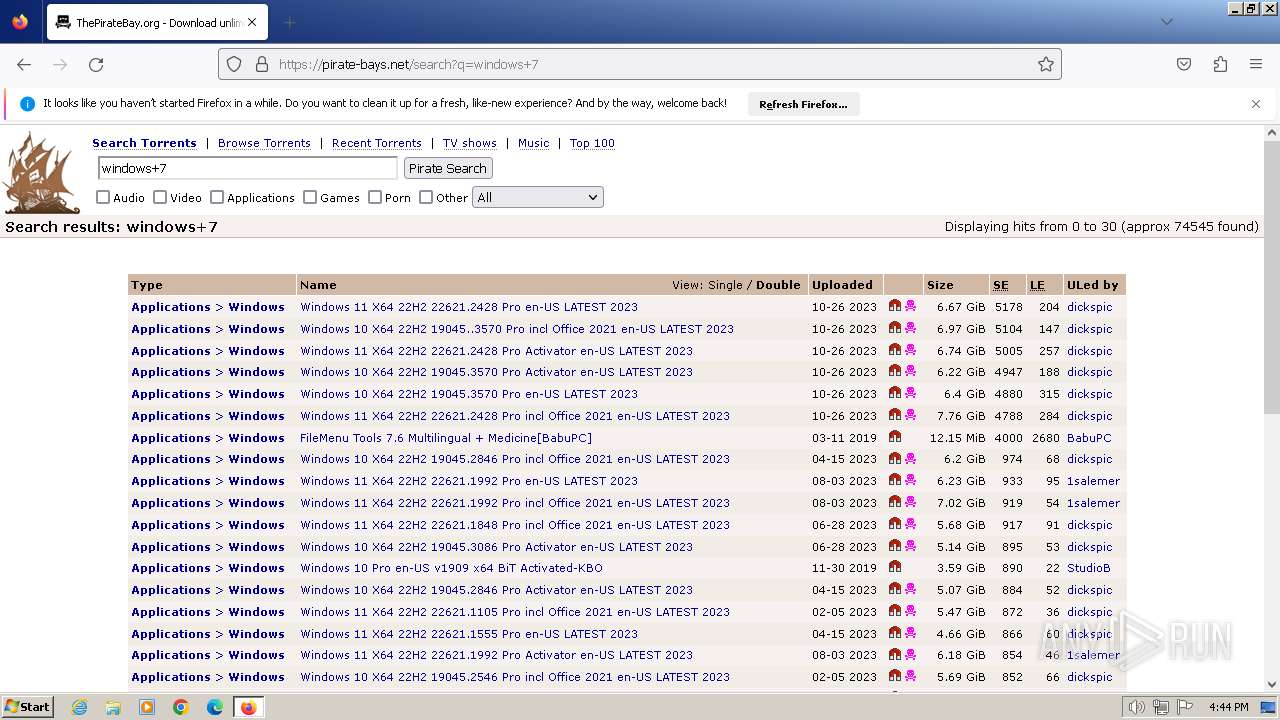Click magnet icon in 7.02 GiB row
Viewport: 1280px width, 720px height.
click(x=895, y=502)
